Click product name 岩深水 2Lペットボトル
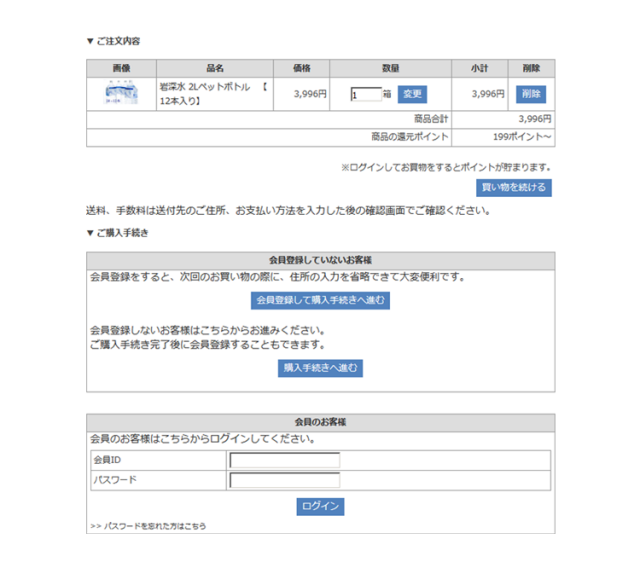Viewport: 640px width, 568px height. click(204, 87)
